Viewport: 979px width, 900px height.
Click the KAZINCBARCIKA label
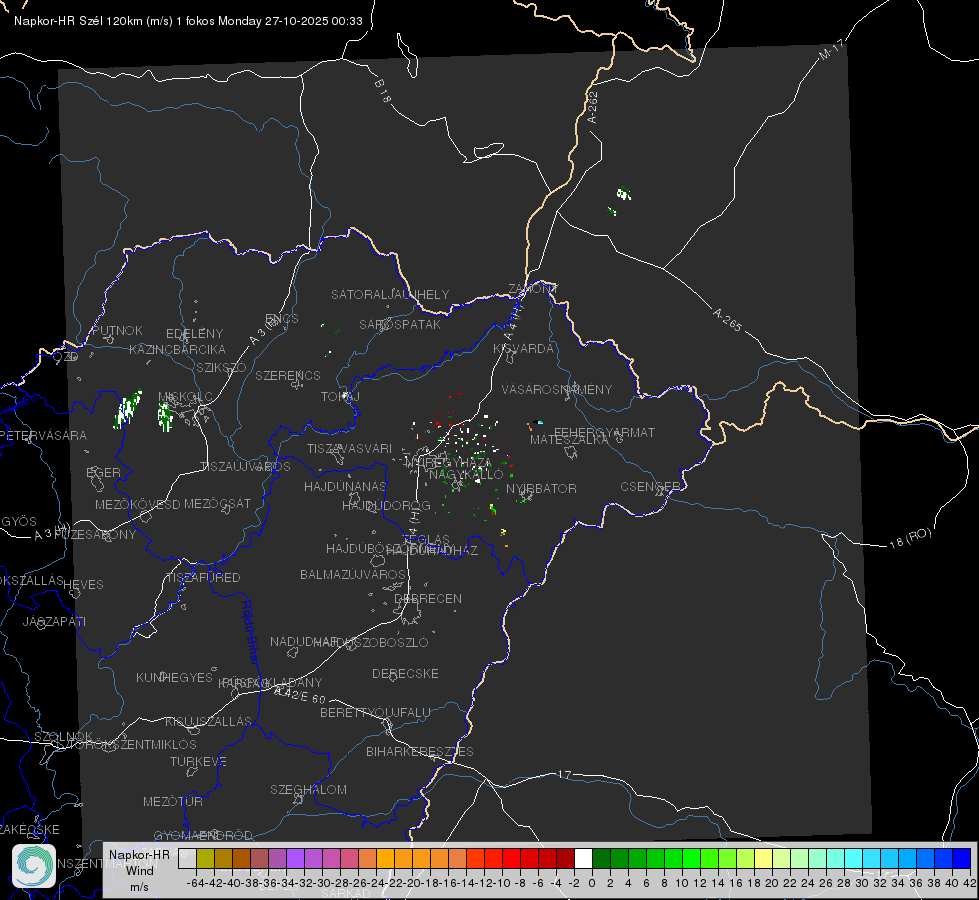pyautogui.click(x=177, y=349)
